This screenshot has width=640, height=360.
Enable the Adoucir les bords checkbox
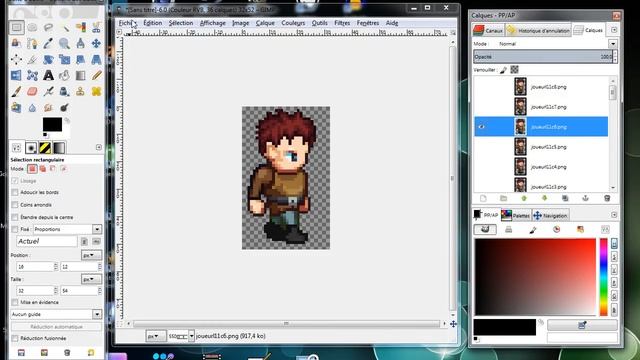[x=15, y=192]
